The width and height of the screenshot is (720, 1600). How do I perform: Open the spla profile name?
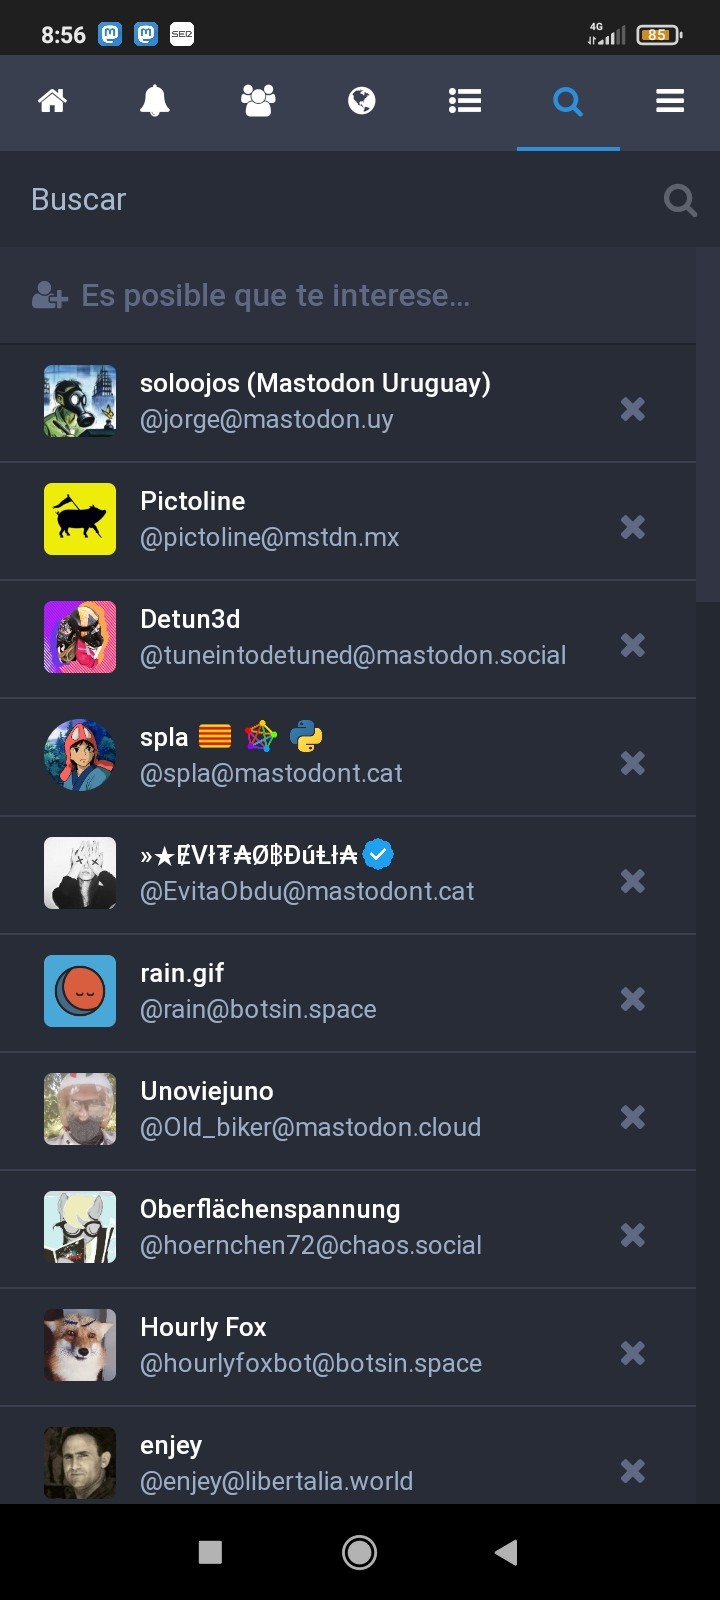165,738
